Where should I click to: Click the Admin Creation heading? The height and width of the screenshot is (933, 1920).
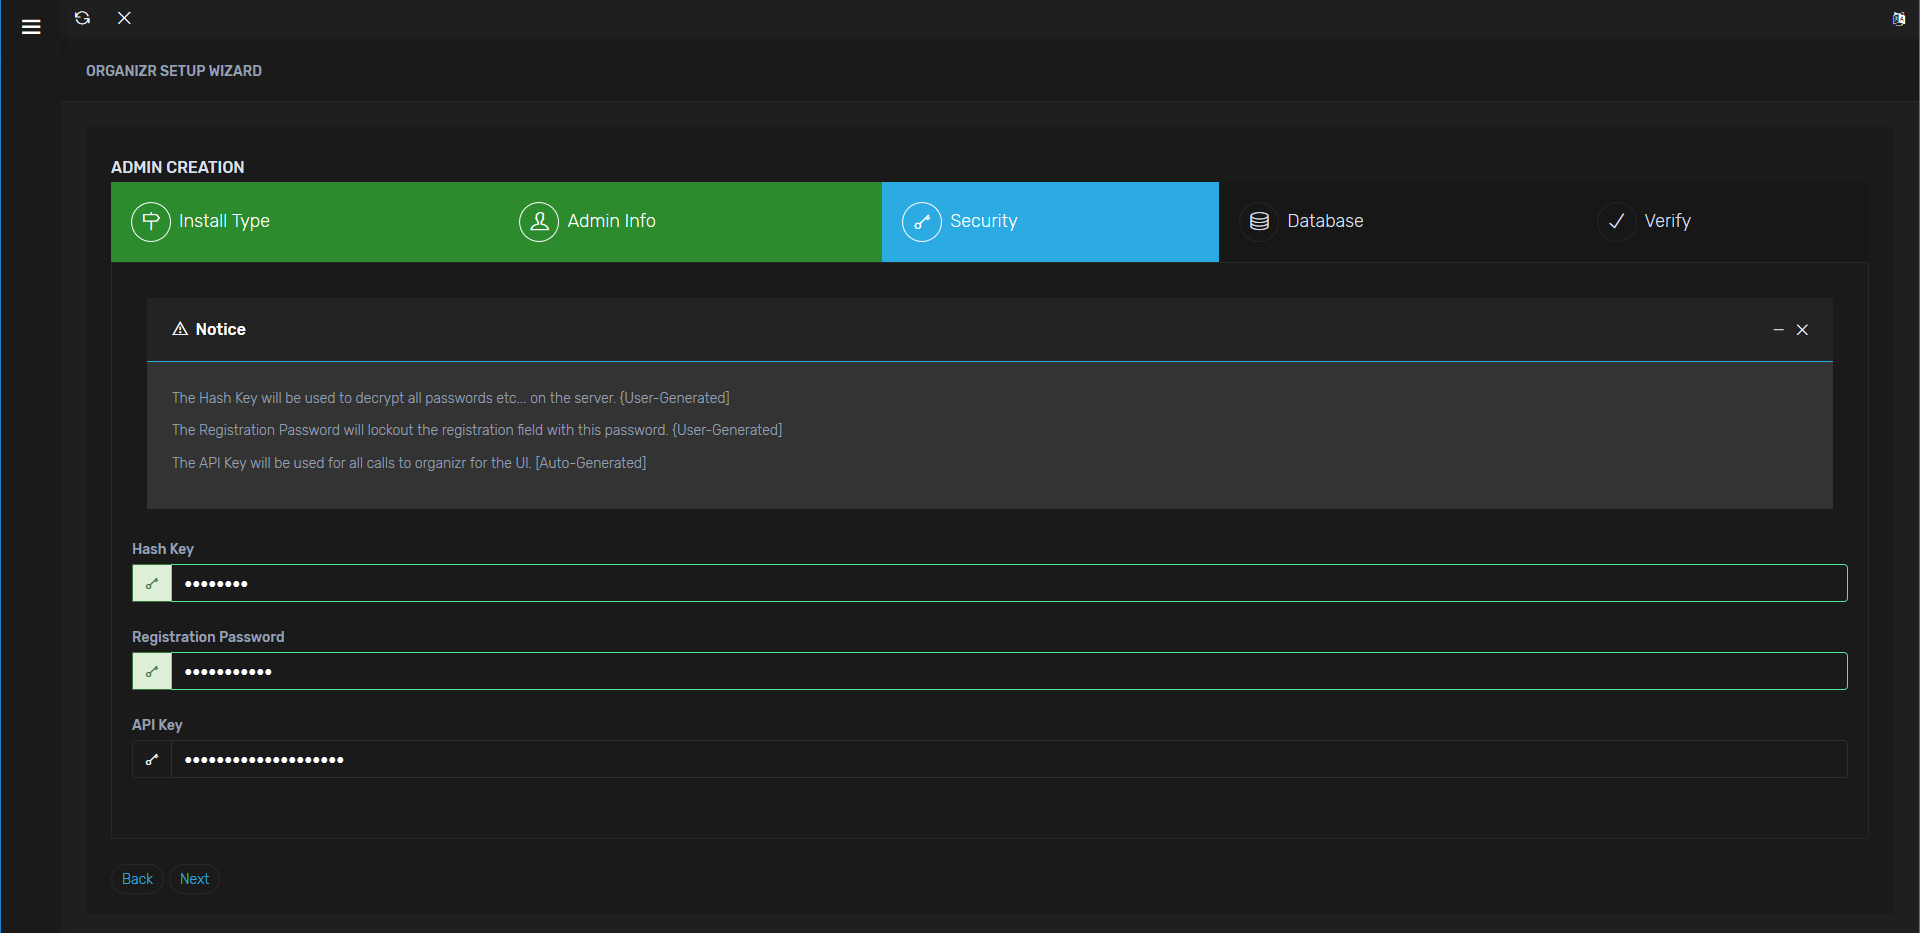[177, 167]
